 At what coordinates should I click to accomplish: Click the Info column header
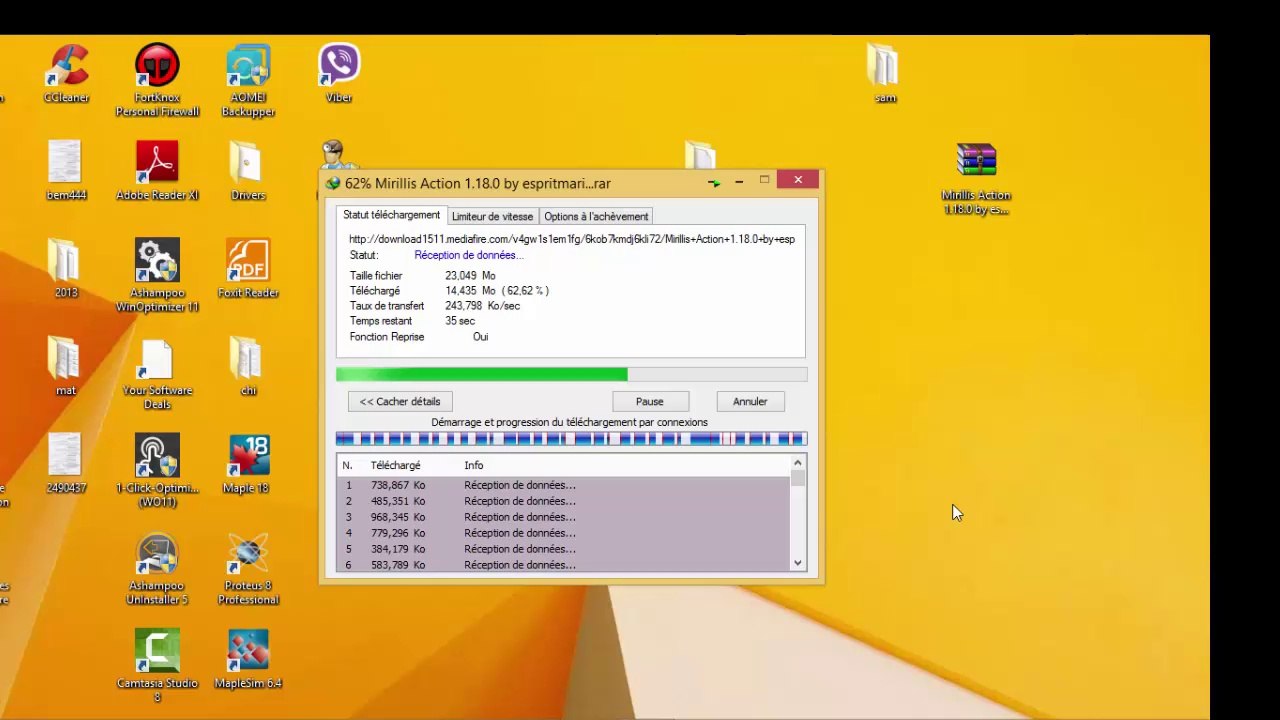474,465
